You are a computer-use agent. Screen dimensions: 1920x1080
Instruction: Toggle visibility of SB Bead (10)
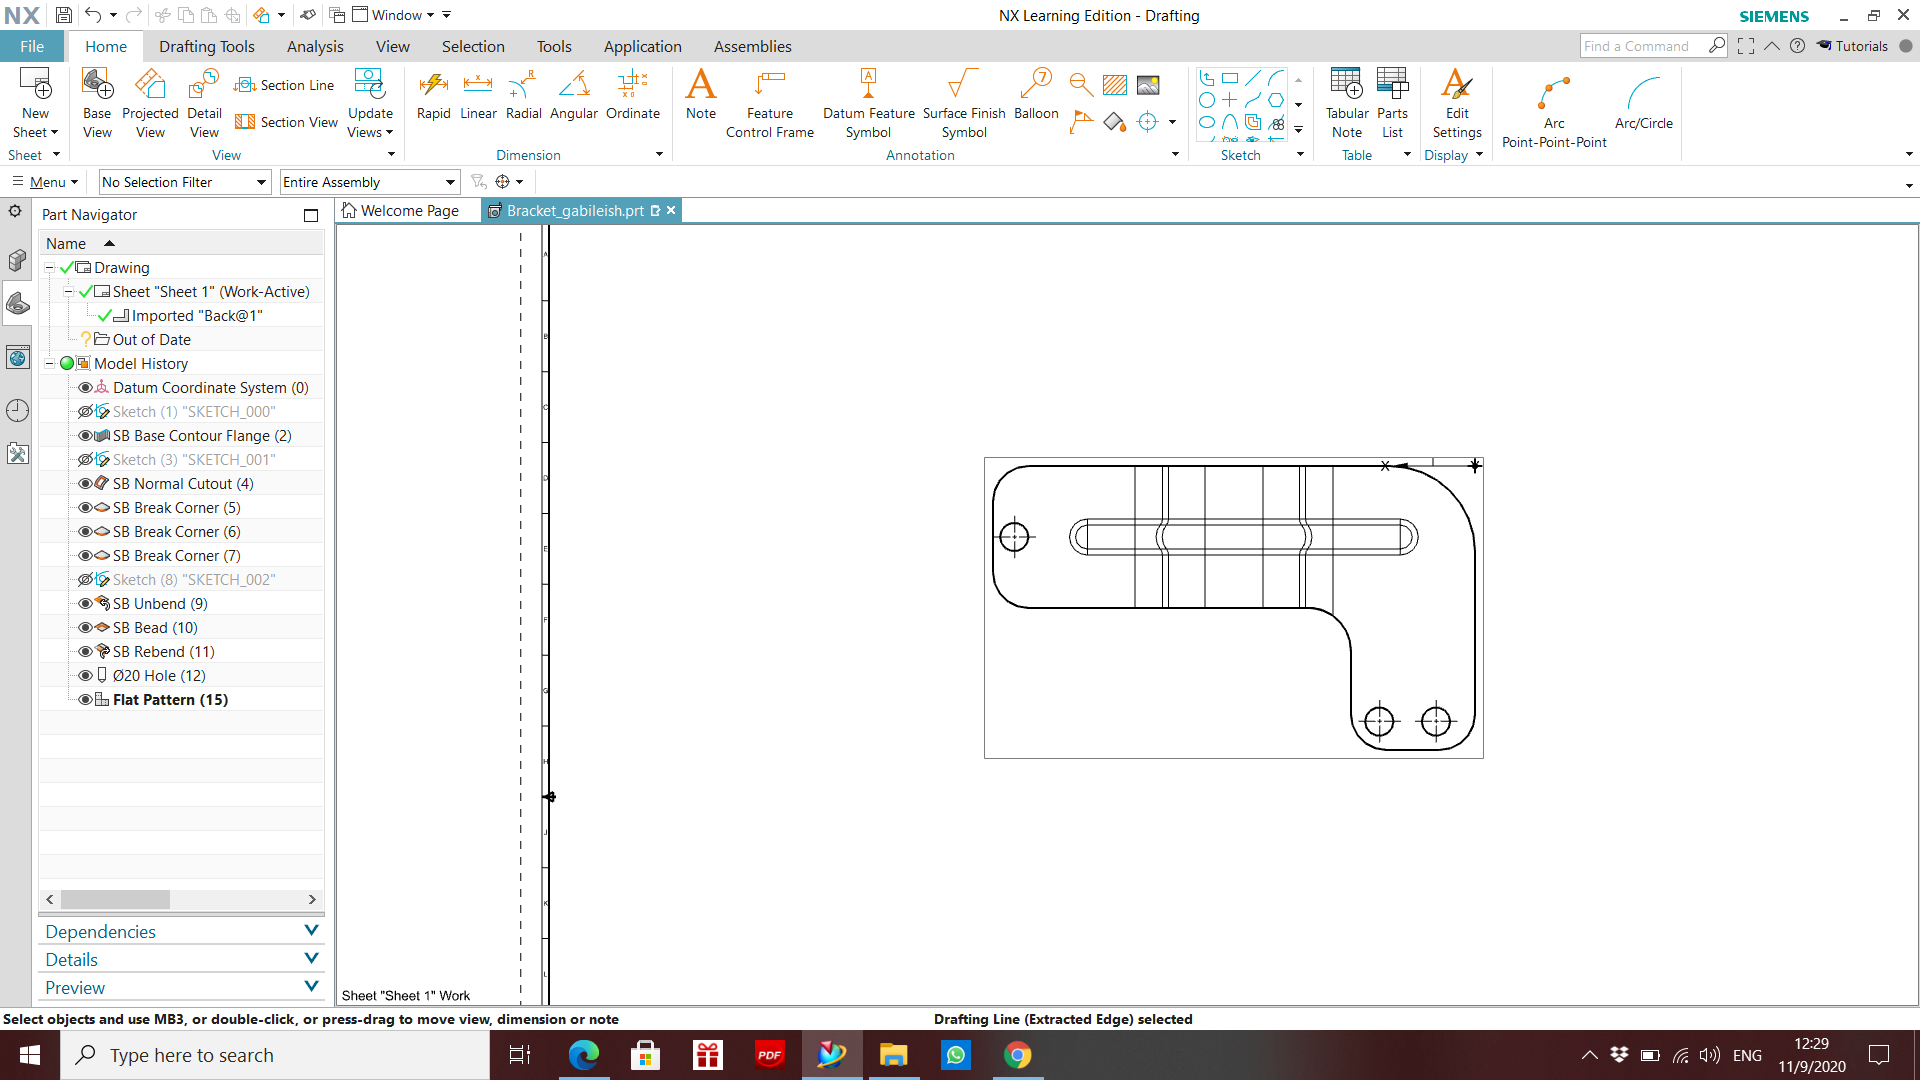[x=85, y=628]
